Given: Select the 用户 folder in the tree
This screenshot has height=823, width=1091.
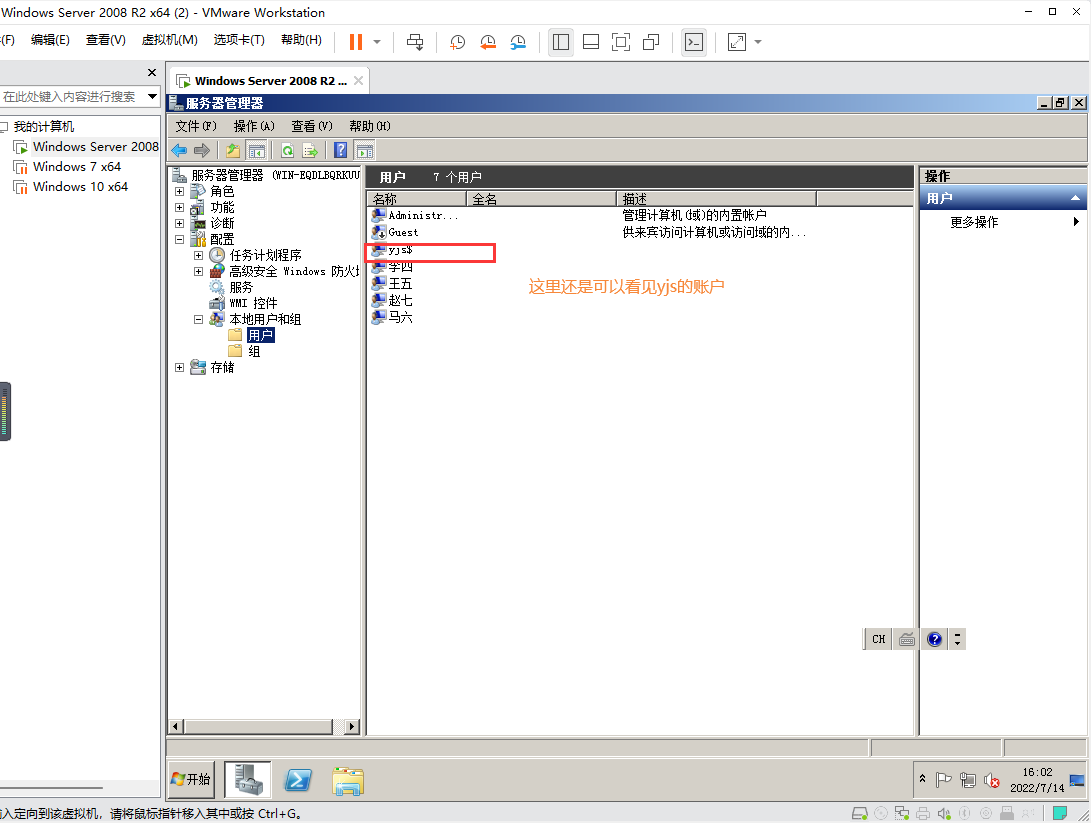Looking at the screenshot, I should 260,335.
